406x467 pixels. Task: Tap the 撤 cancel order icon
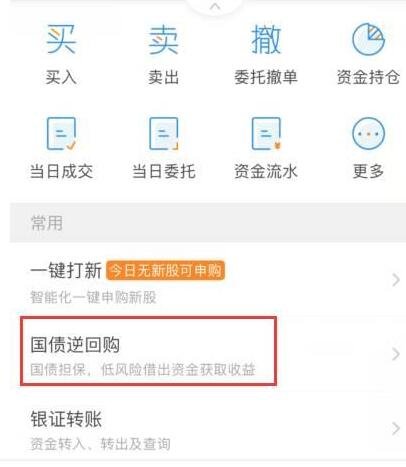[x=266, y=39]
